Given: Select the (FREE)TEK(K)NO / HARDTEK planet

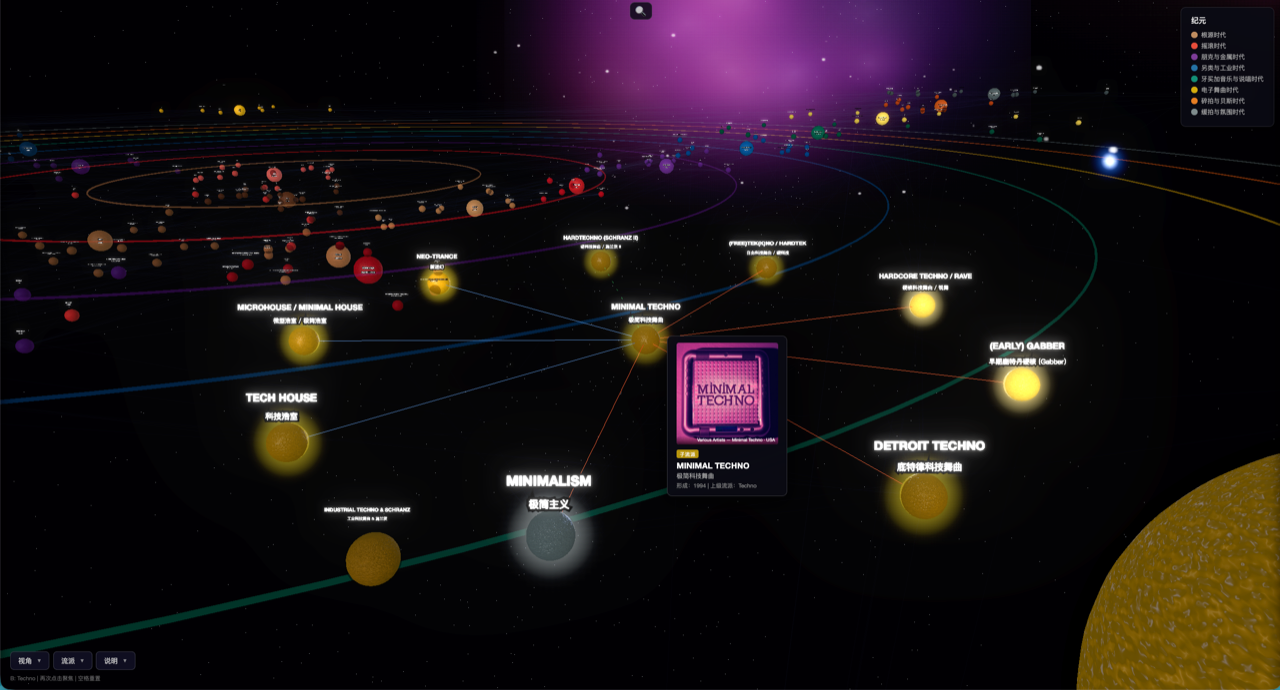Looking at the screenshot, I should point(766,267).
